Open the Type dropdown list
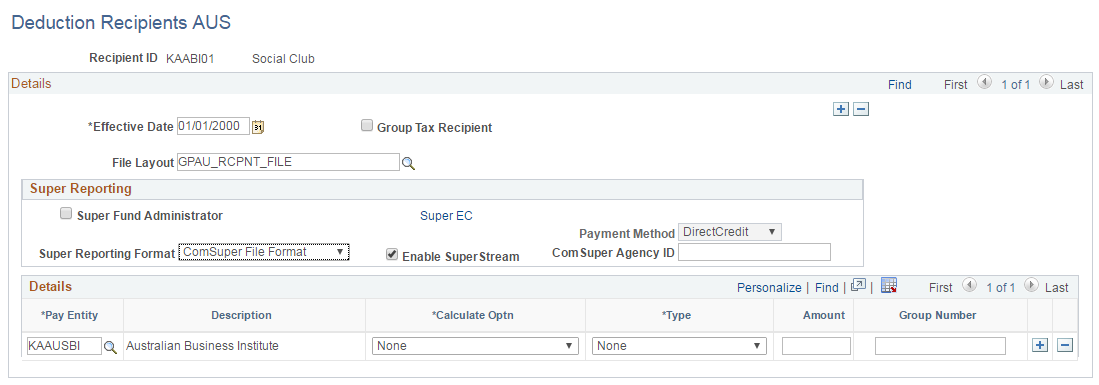The image size is (1099, 385). point(679,346)
